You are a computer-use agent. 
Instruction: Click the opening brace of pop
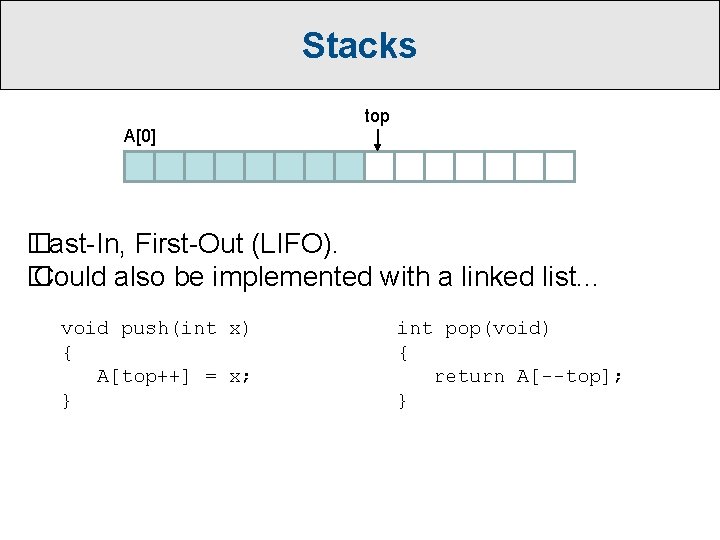tap(403, 353)
